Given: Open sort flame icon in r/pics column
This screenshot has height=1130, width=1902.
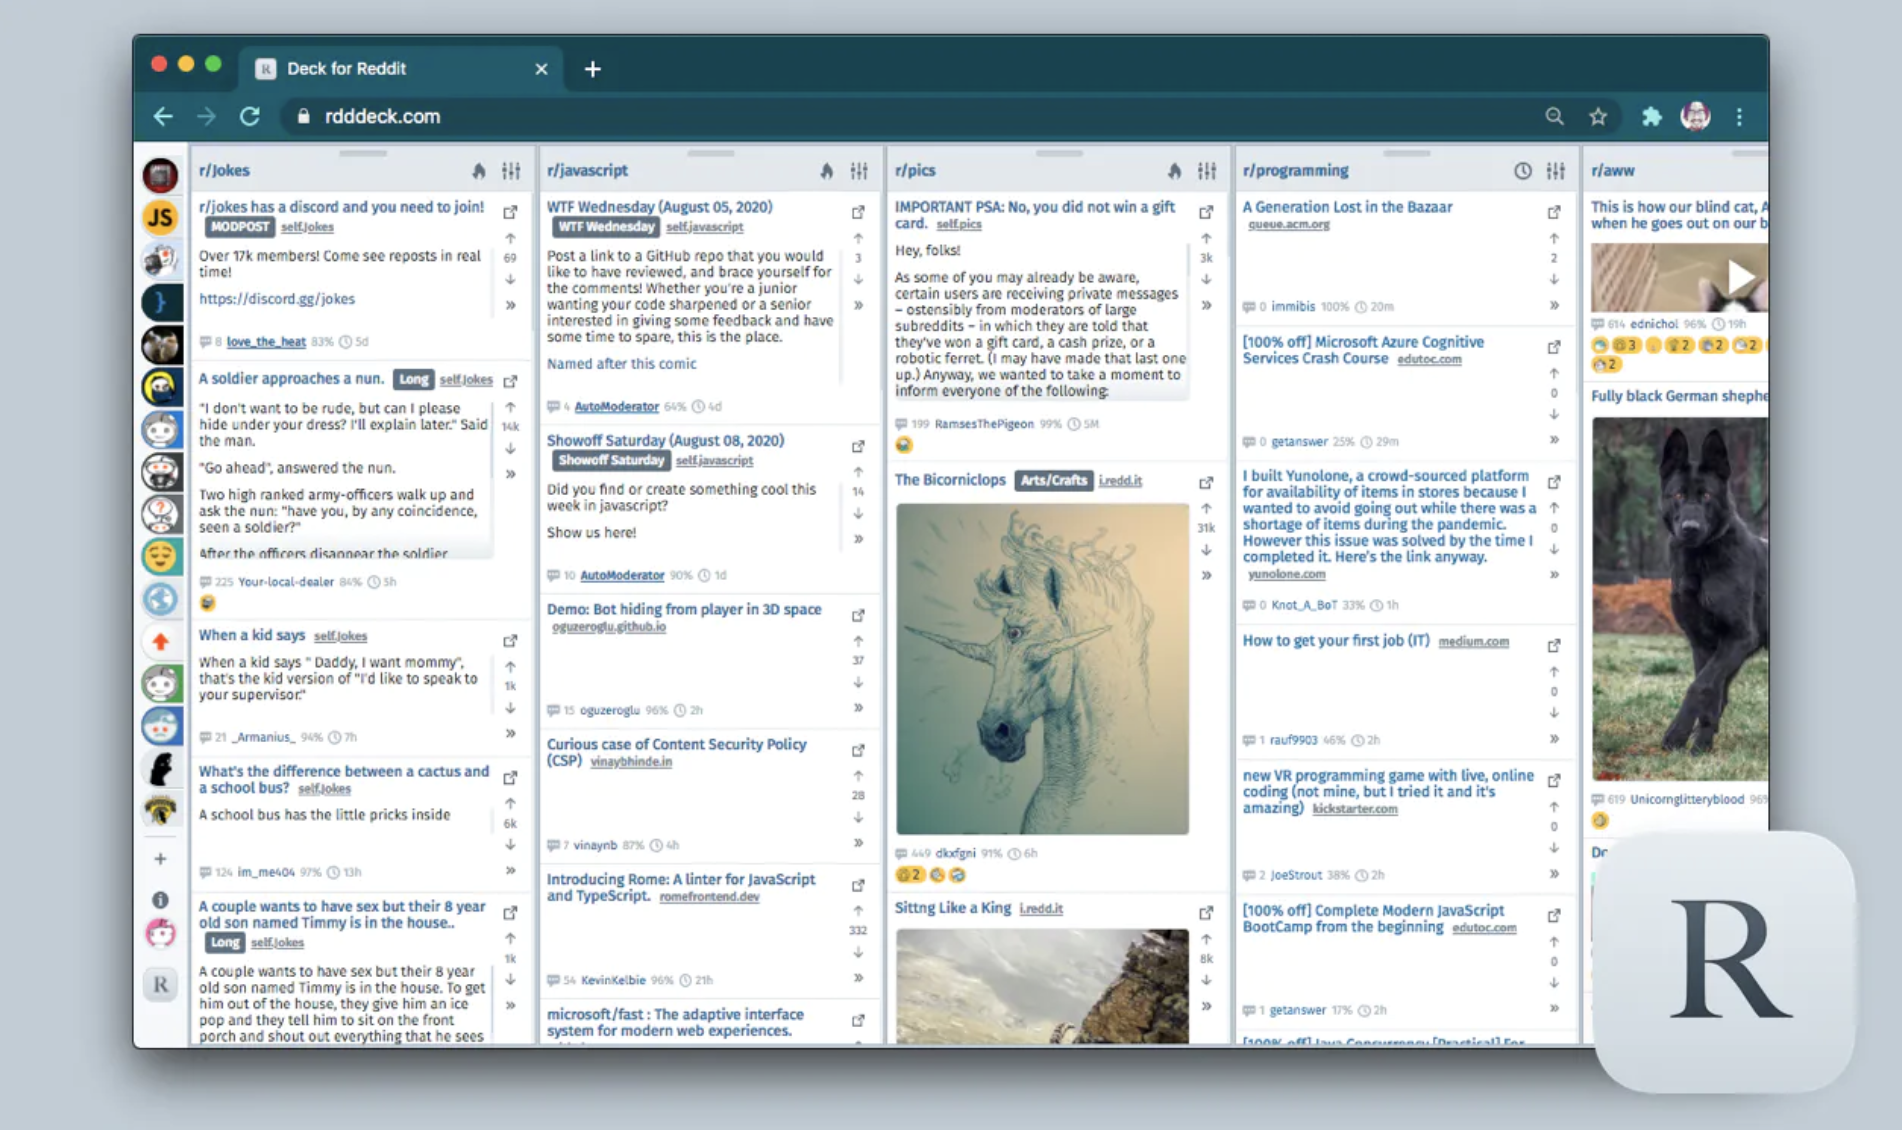Looking at the screenshot, I should pyautogui.click(x=1174, y=171).
